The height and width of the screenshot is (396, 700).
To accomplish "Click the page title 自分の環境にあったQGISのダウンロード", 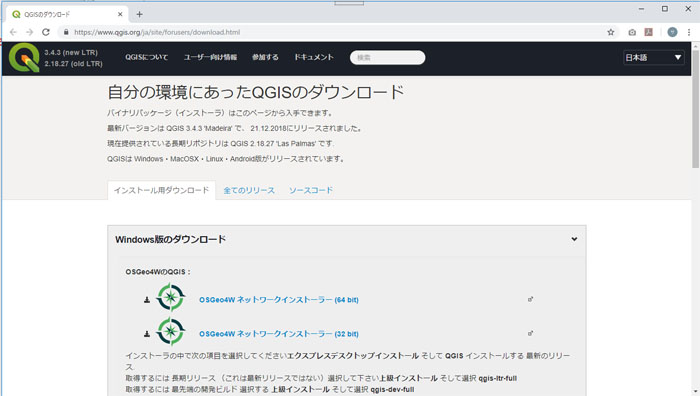I will (x=256, y=92).
